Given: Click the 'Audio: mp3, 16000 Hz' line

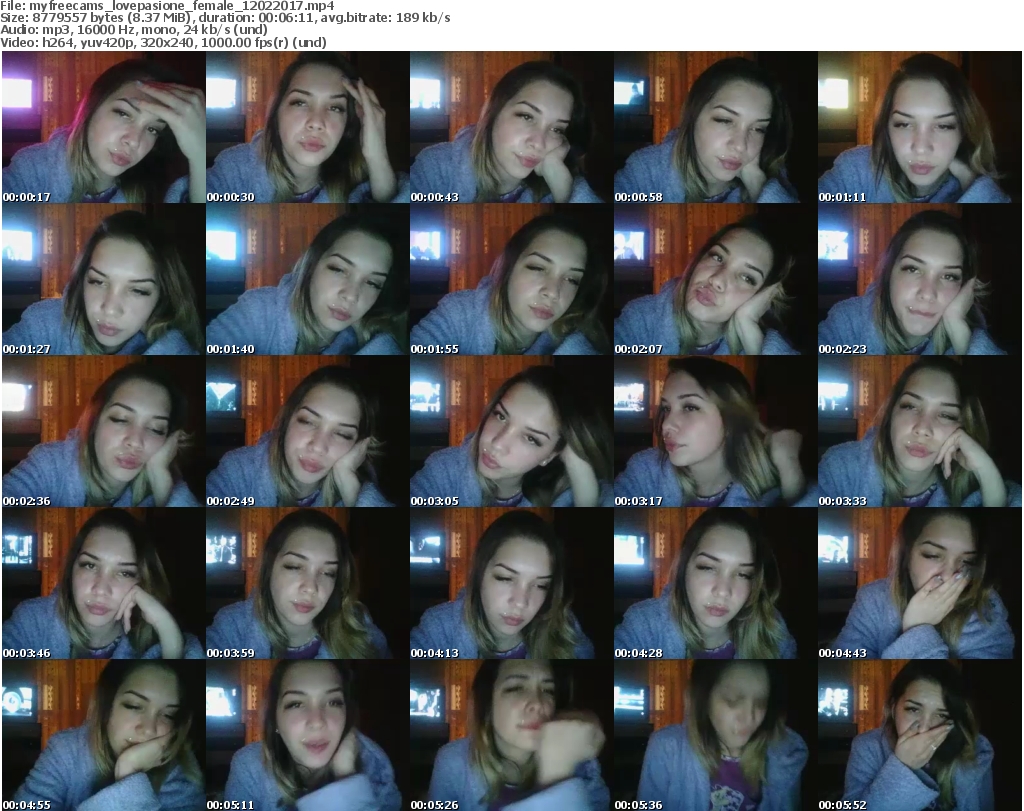Looking at the screenshot, I should (x=134, y=30).
